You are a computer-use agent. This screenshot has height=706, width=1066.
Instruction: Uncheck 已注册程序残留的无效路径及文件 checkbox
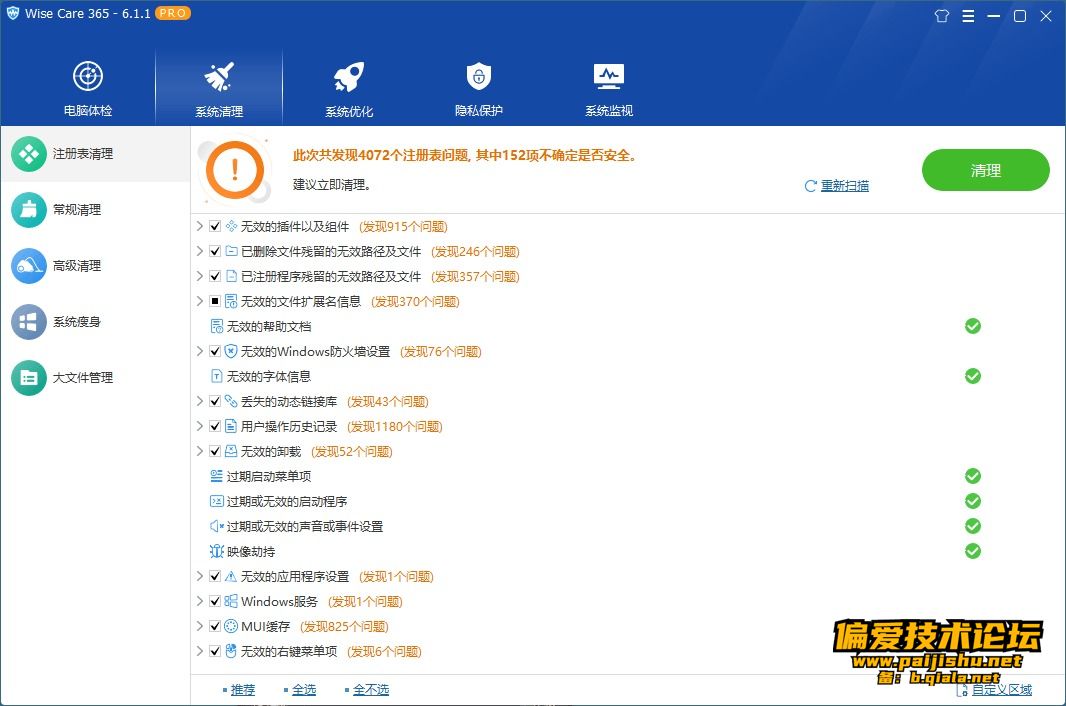pos(215,276)
